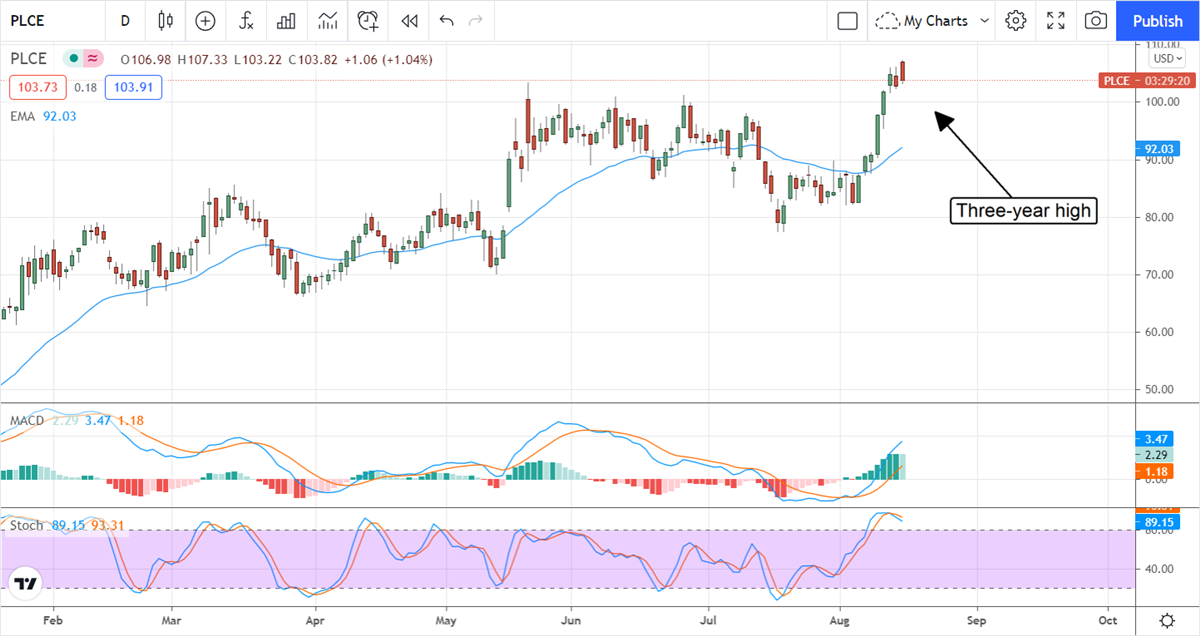Open Indicator Templates icon

[328, 20]
